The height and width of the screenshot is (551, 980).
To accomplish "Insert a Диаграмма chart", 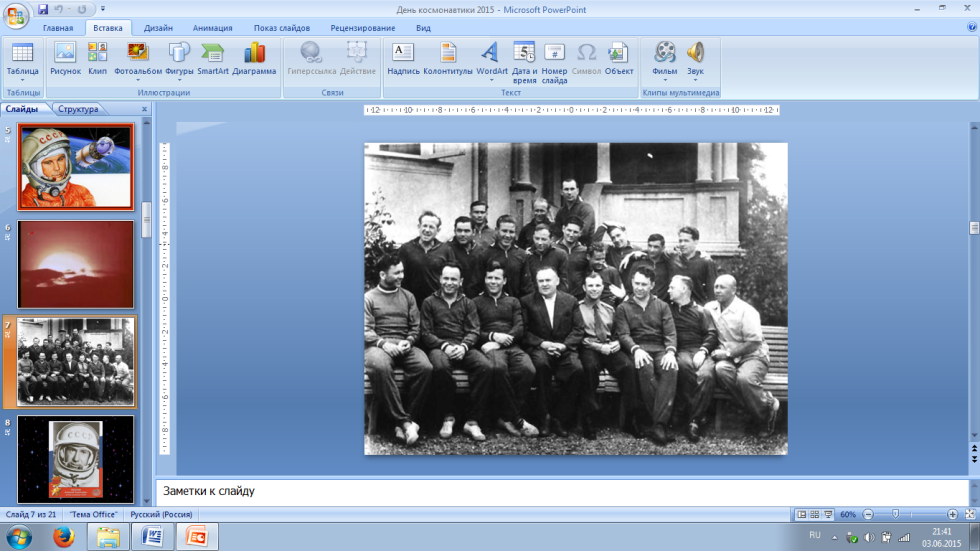I will tap(254, 59).
